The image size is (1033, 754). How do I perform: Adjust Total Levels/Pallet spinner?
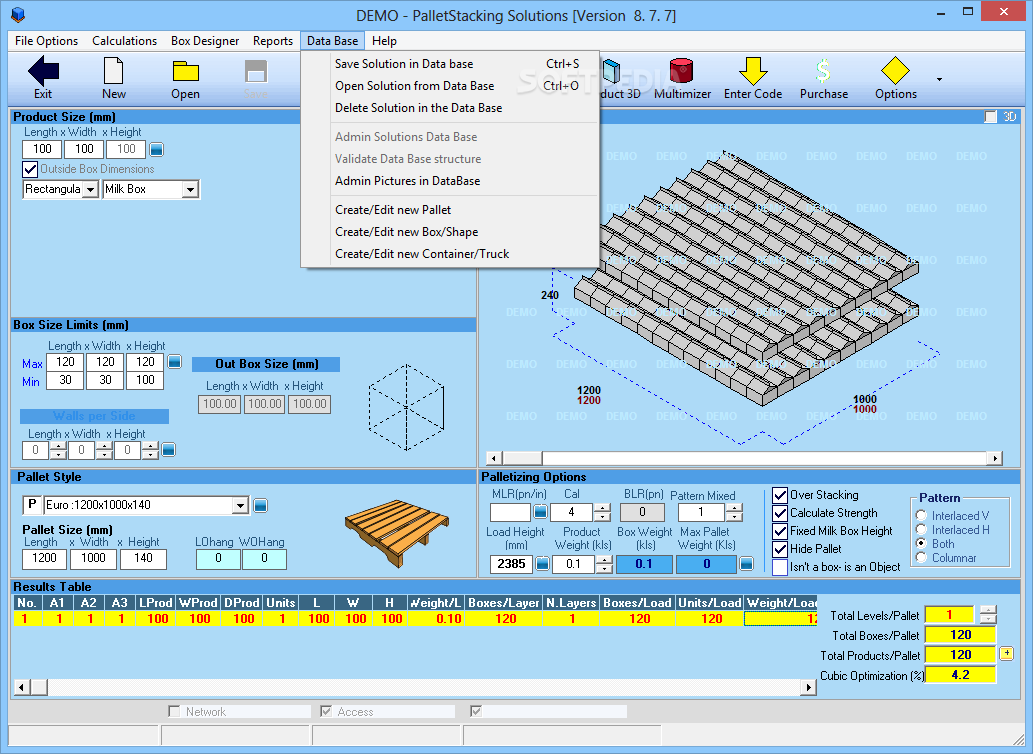point(988,614)
